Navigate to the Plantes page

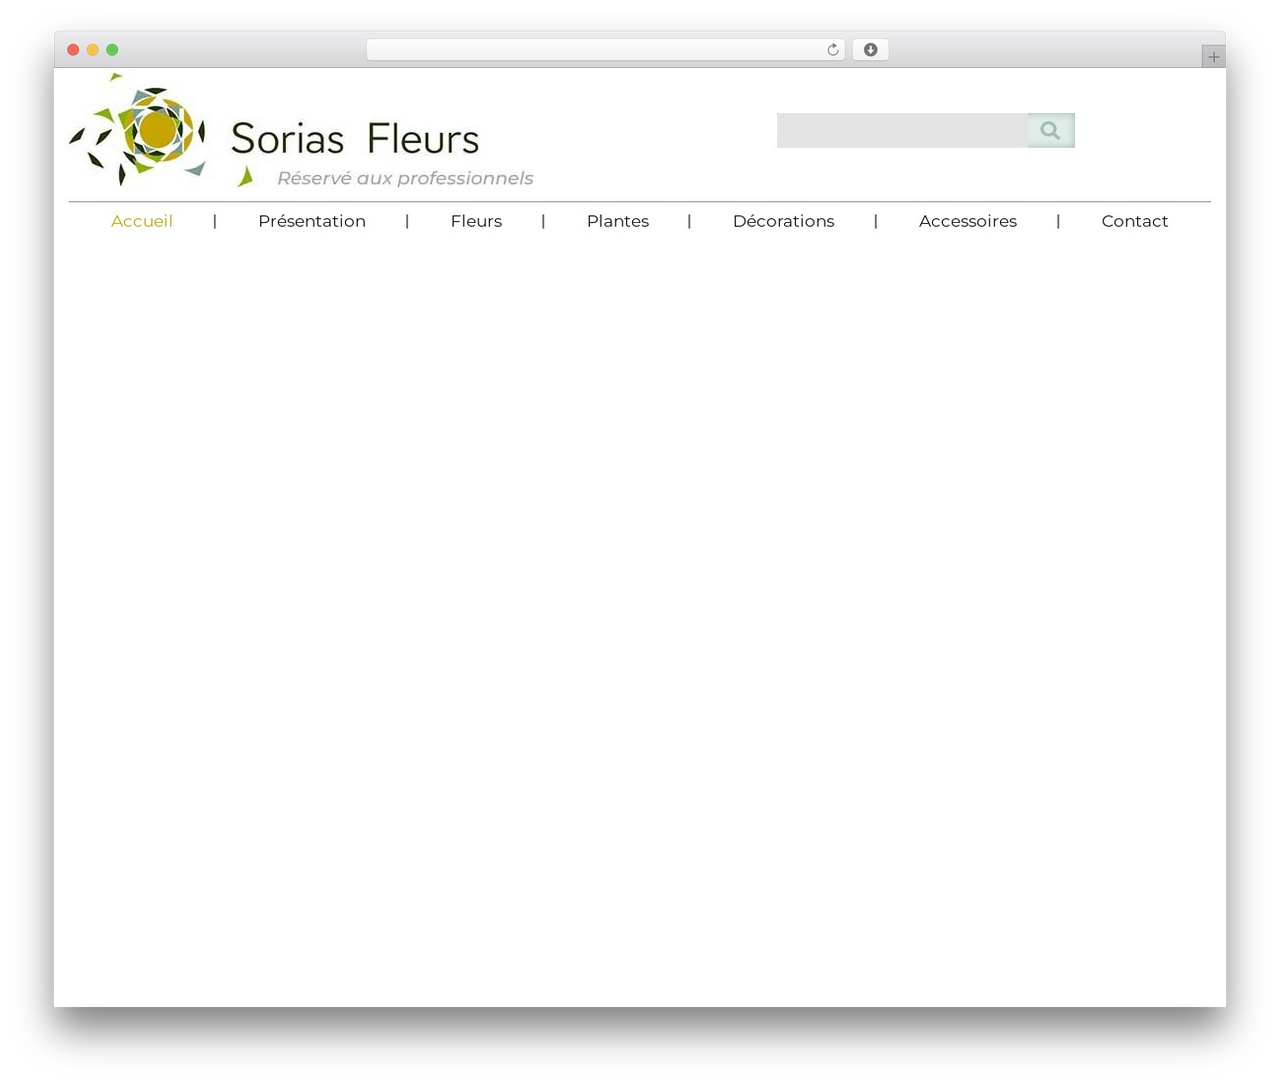pos(618,221)
